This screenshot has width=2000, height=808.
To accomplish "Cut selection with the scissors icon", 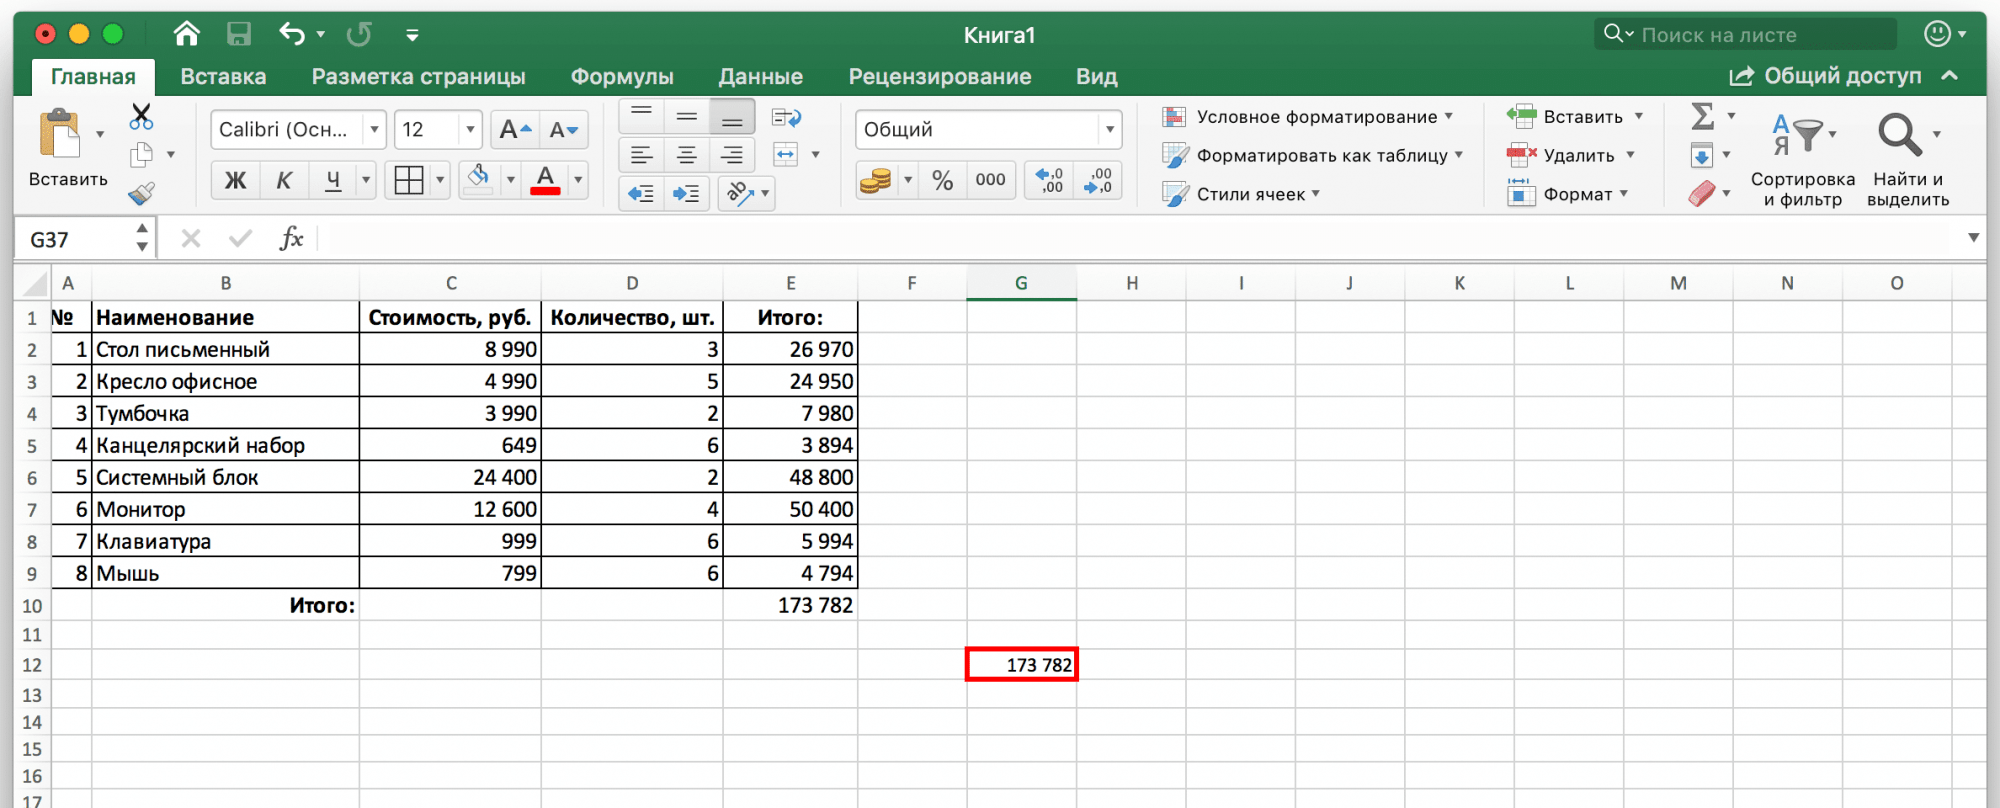I will [141, 116].
